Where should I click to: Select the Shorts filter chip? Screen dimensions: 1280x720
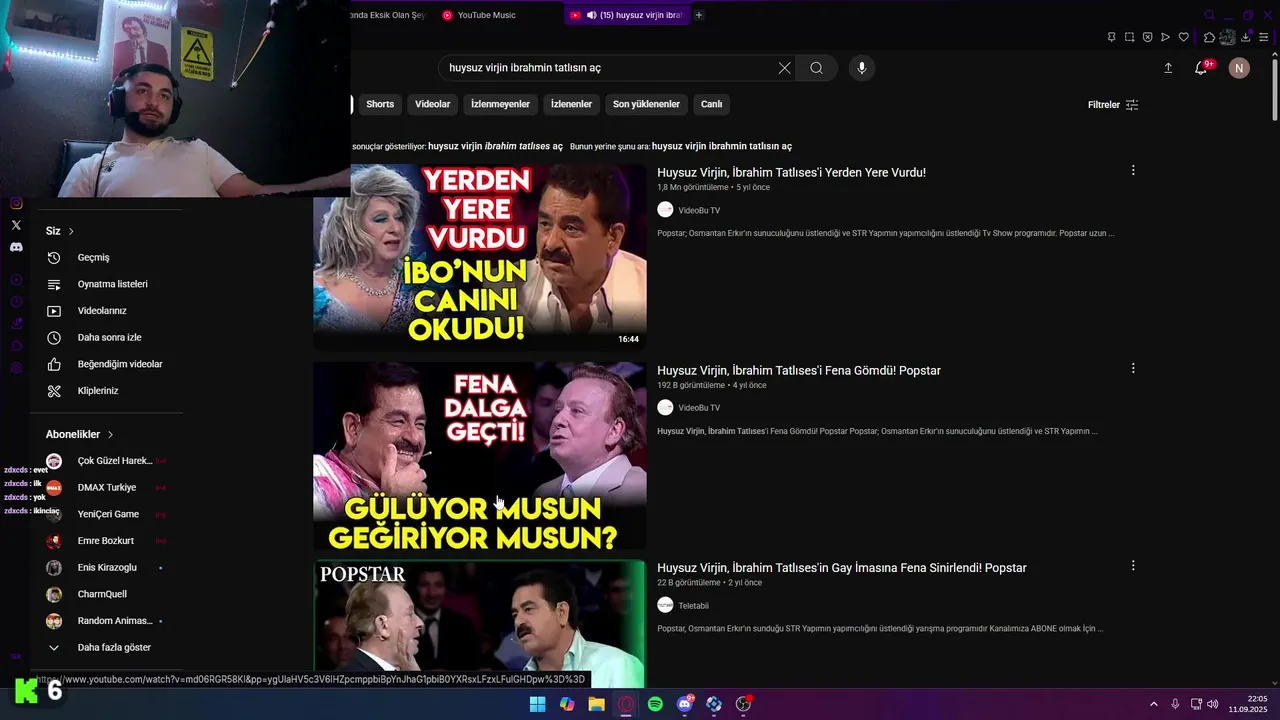click(380, 104)
